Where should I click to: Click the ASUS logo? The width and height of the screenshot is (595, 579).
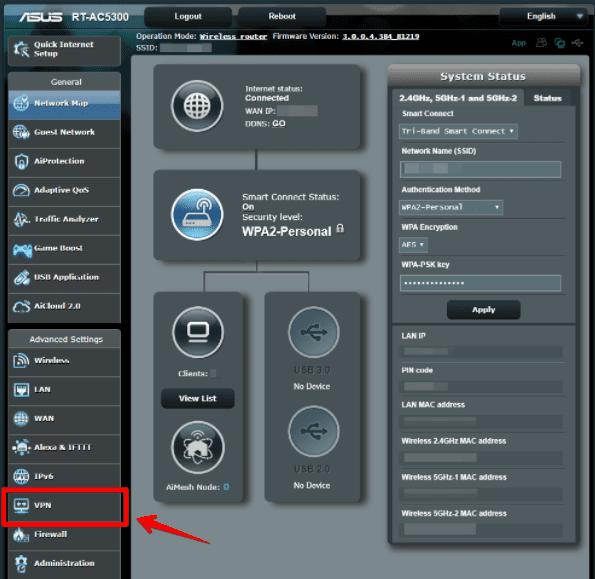coord(41,17)
